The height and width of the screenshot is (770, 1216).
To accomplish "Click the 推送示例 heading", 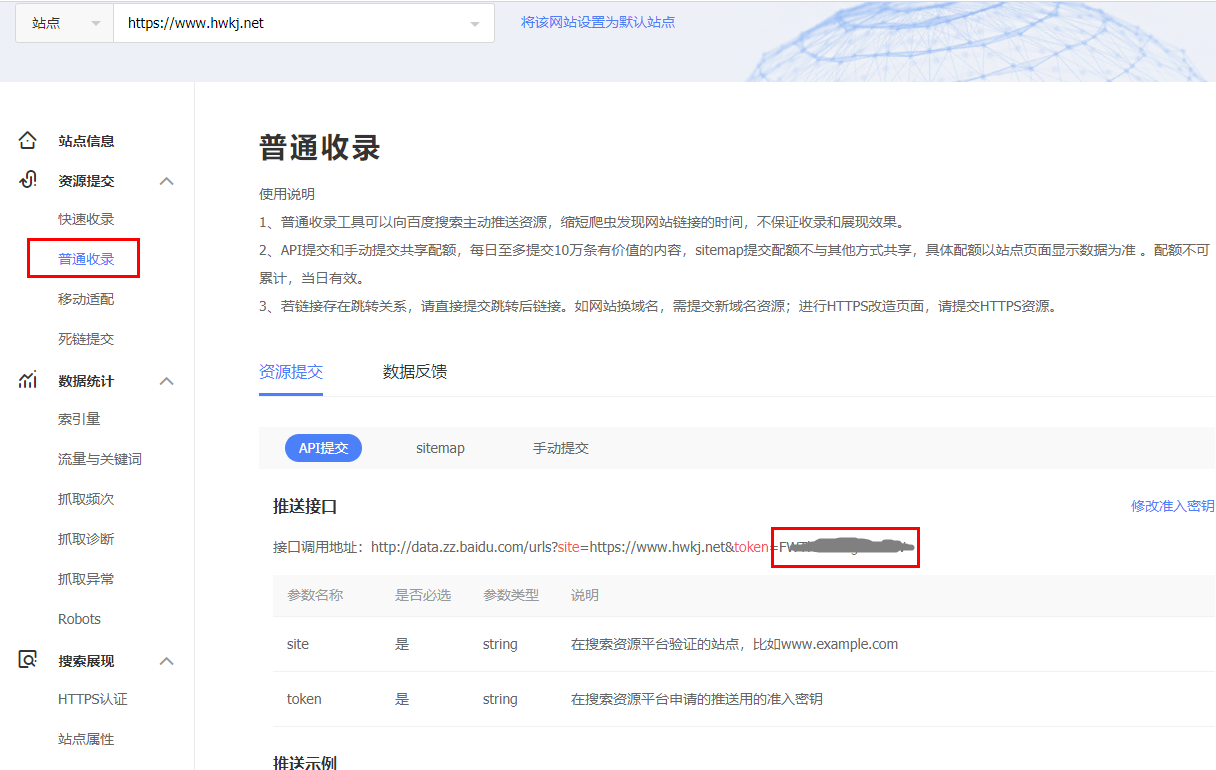I will 305,762.
